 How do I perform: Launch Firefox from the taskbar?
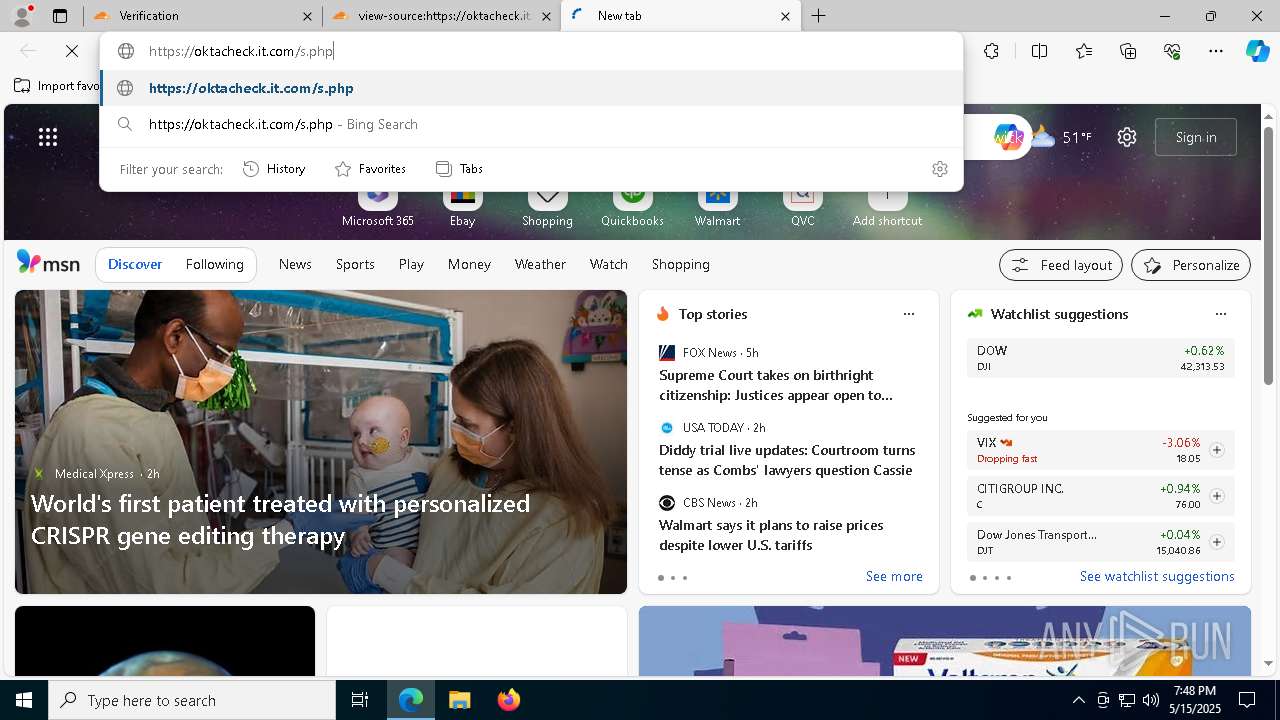point(509,700)
